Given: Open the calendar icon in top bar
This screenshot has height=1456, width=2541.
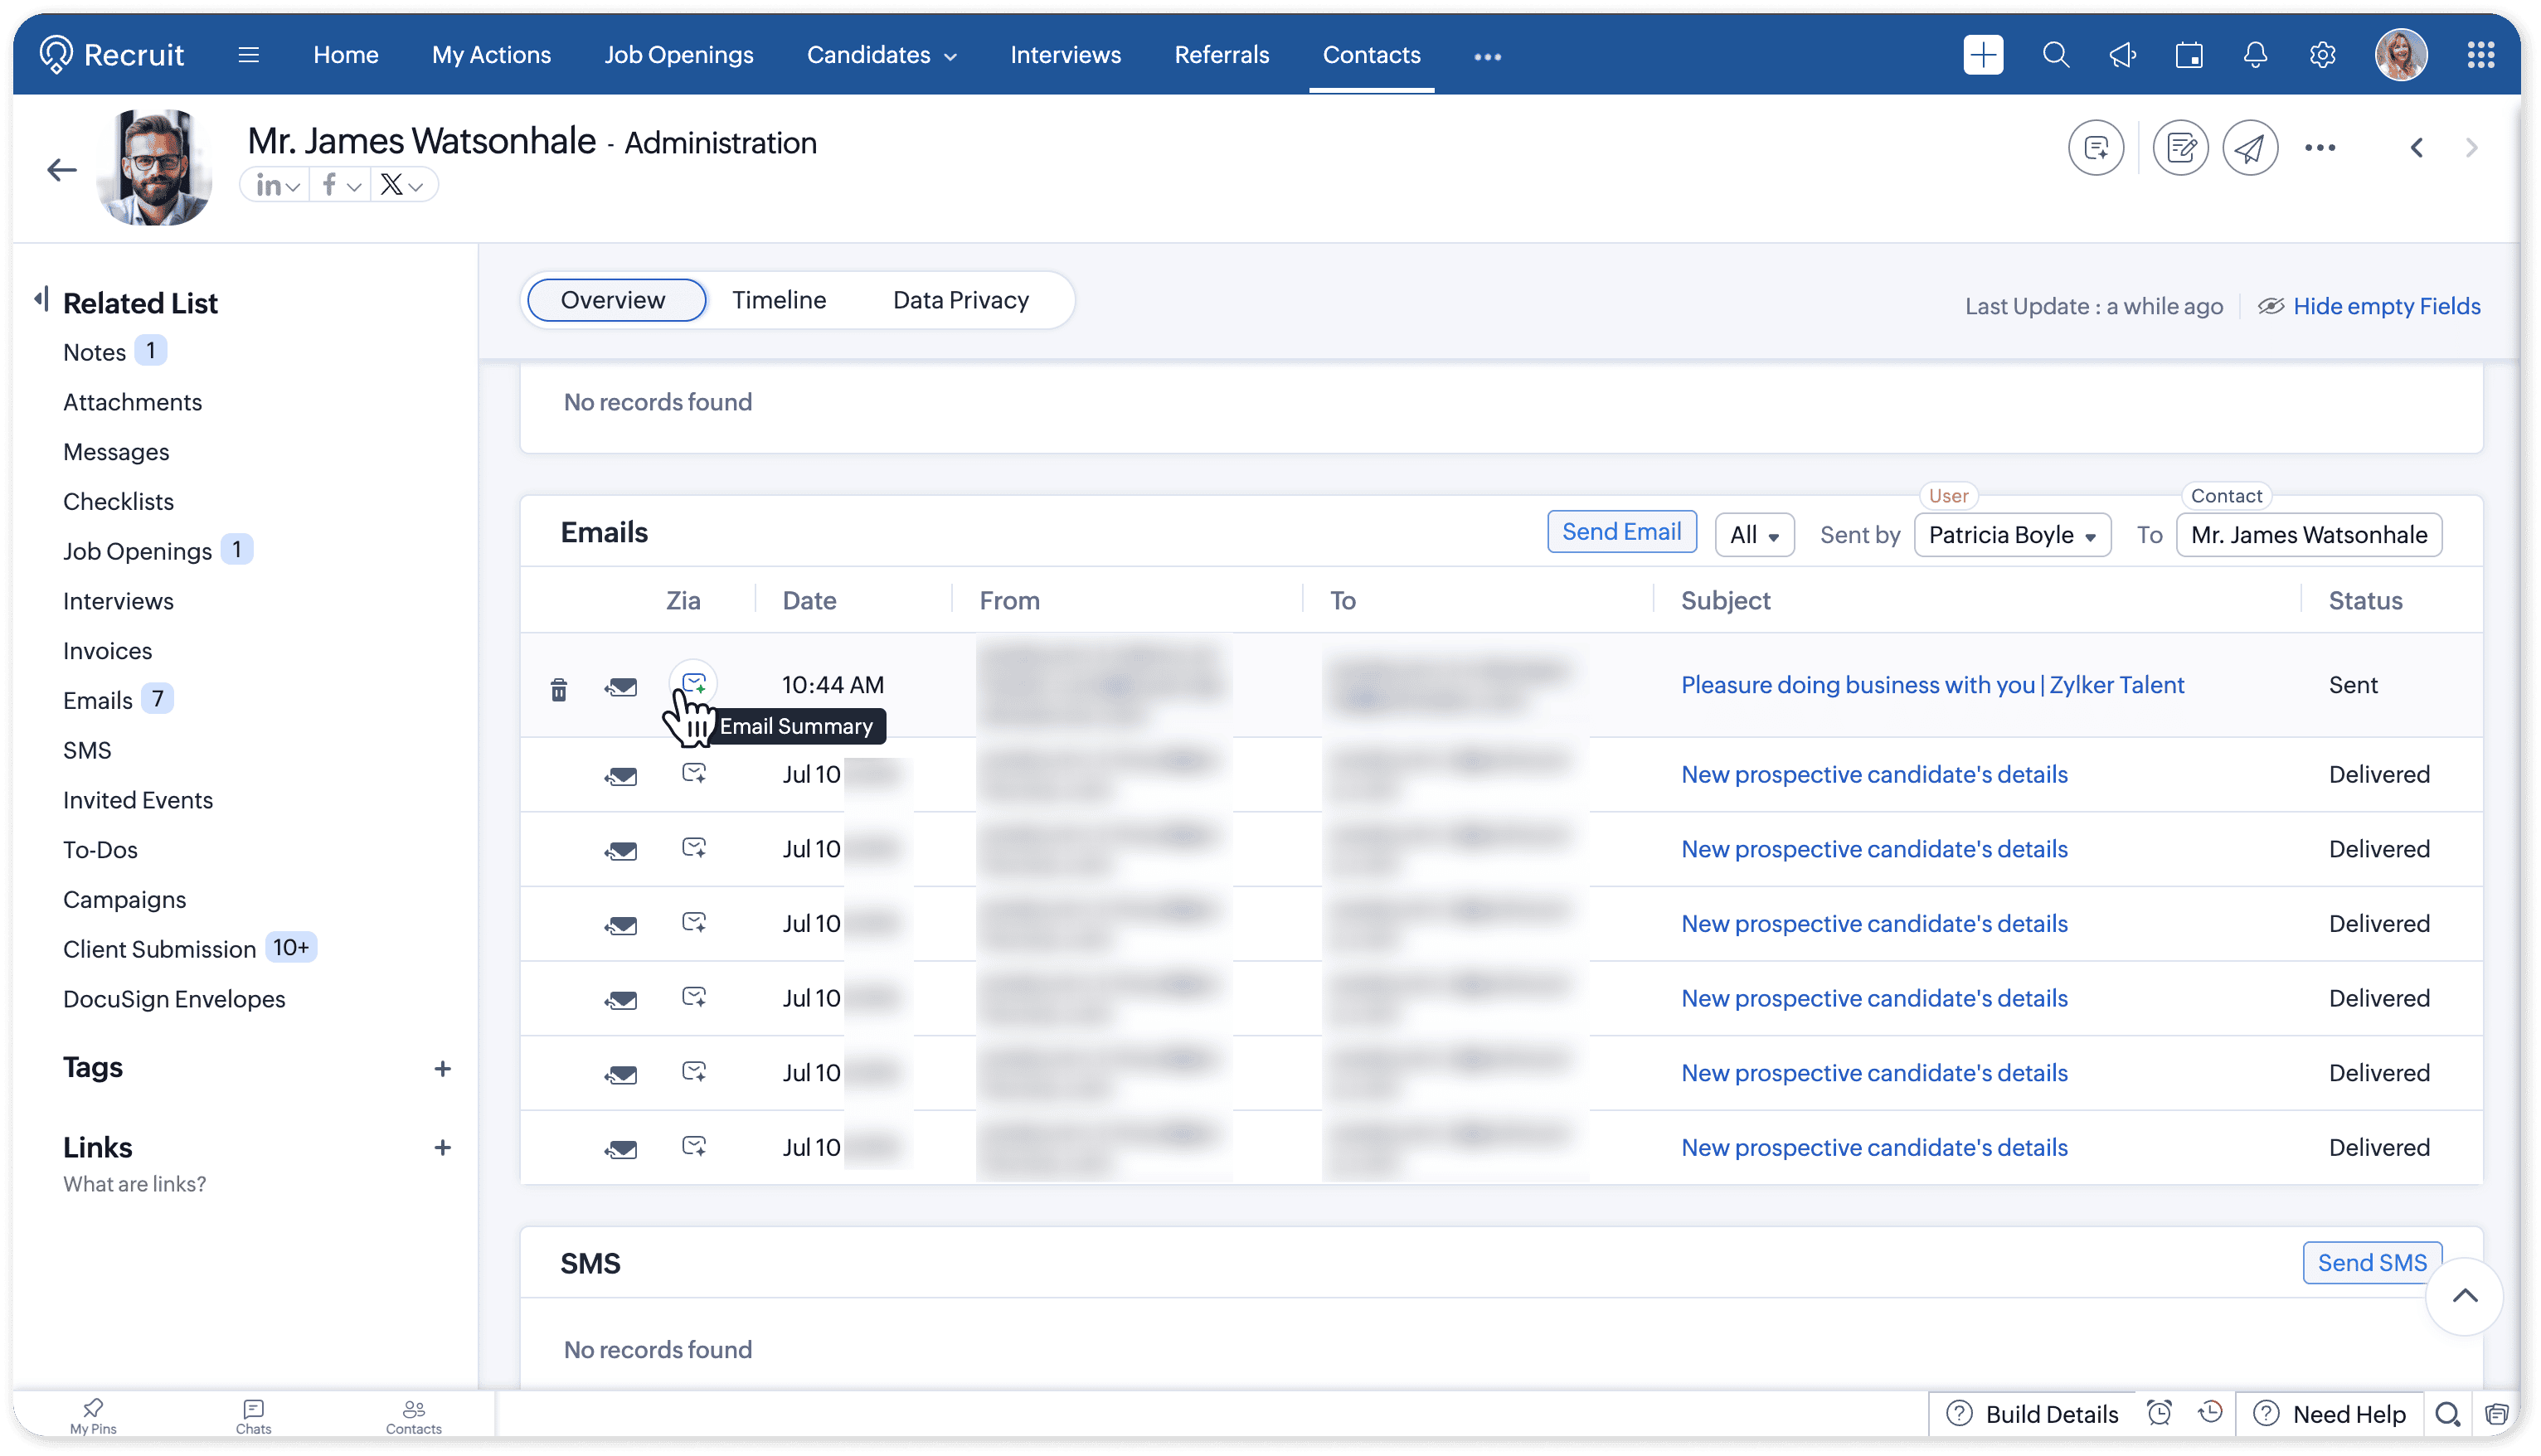Looking at the screenshot, I should (x=2189, y=55).
